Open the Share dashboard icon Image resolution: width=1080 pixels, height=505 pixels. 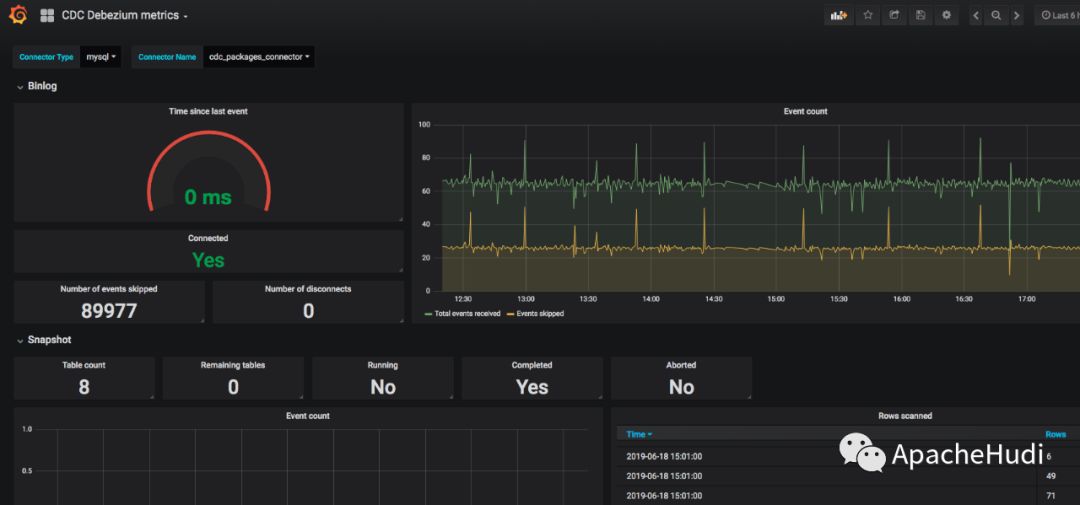tap(894, 15)
